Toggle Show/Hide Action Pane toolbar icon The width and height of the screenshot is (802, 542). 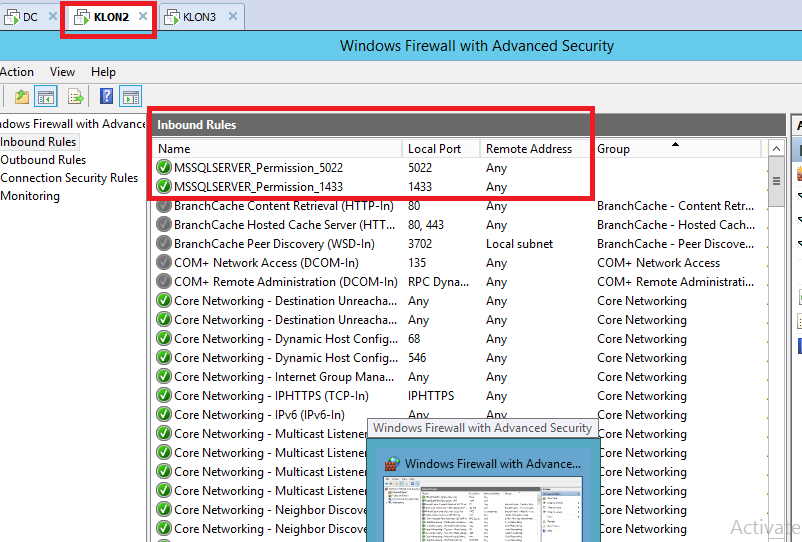pos(130,97)
